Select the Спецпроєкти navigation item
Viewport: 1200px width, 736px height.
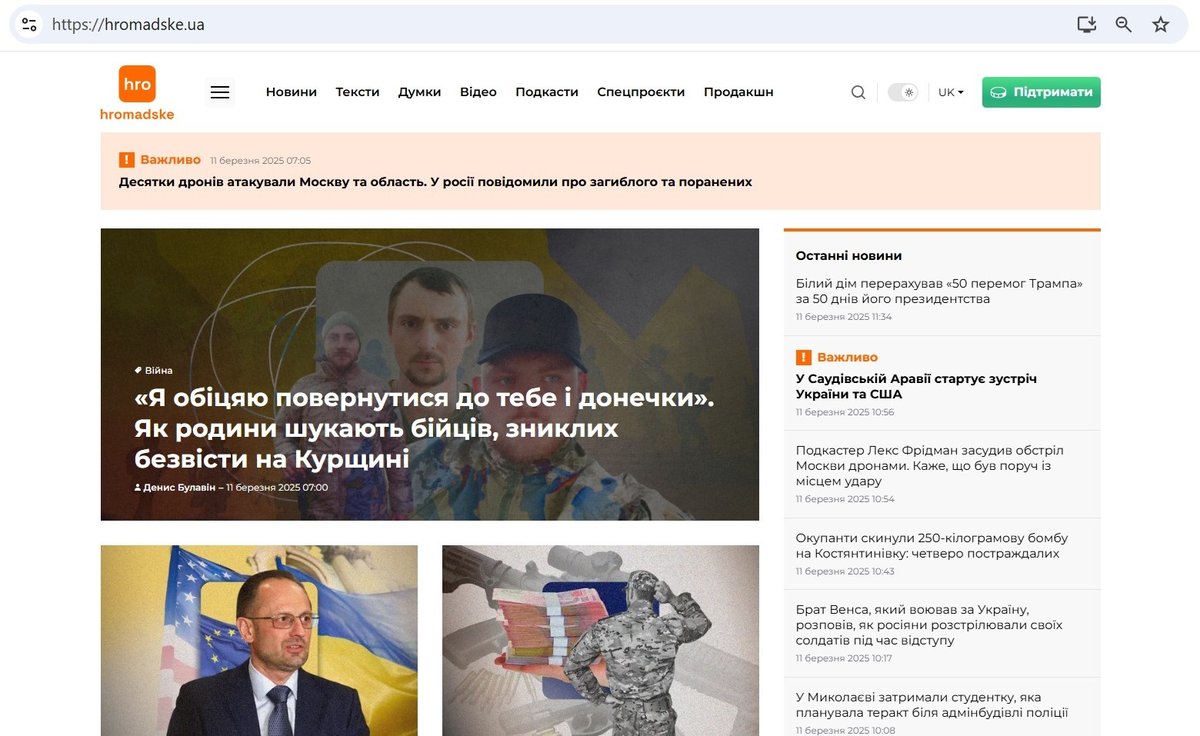coord(641,92)
